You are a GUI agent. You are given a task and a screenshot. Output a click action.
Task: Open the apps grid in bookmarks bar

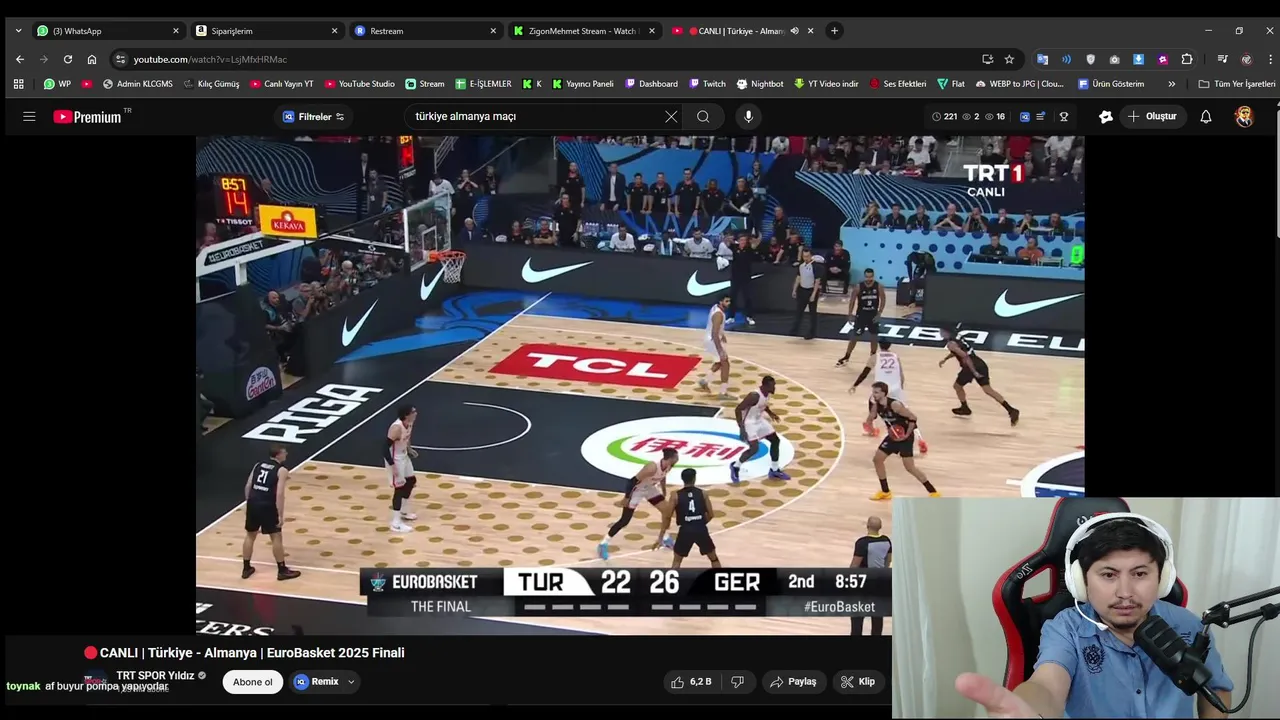[x=18, y=84]
